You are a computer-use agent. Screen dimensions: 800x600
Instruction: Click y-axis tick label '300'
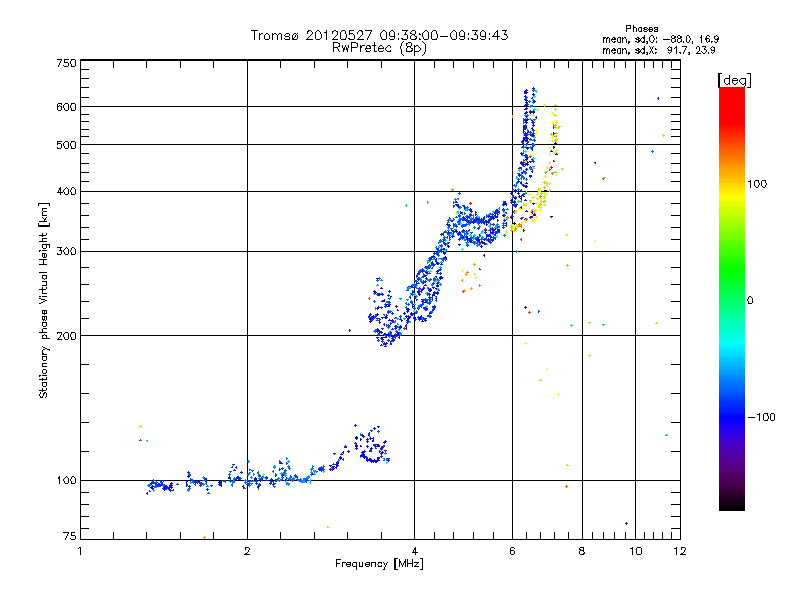pyautogui.click(x=67, y=252)
